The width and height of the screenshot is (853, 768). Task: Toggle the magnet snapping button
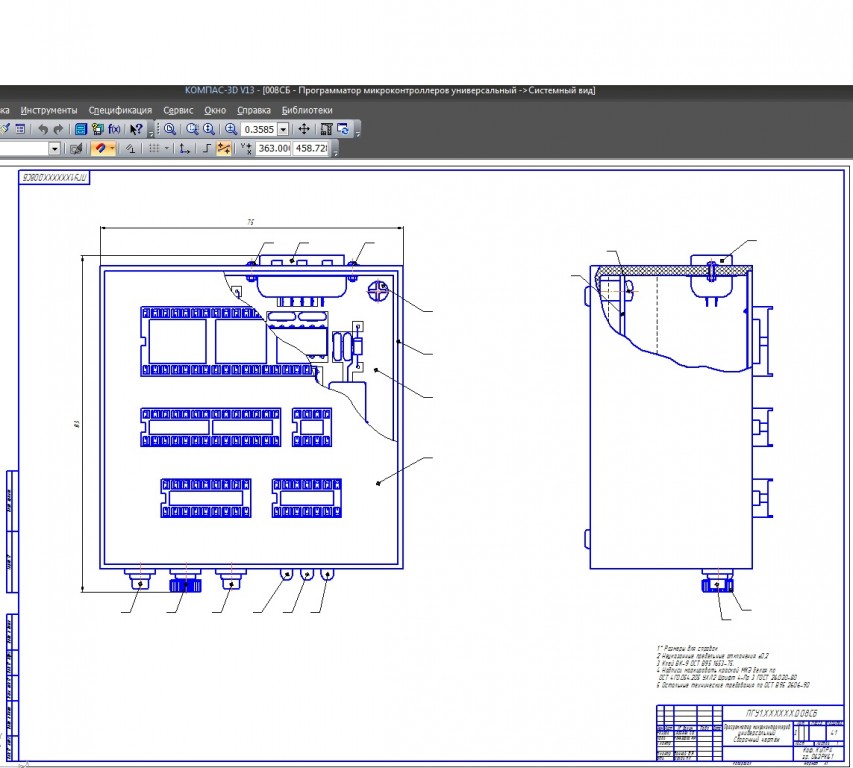point(100,148)
